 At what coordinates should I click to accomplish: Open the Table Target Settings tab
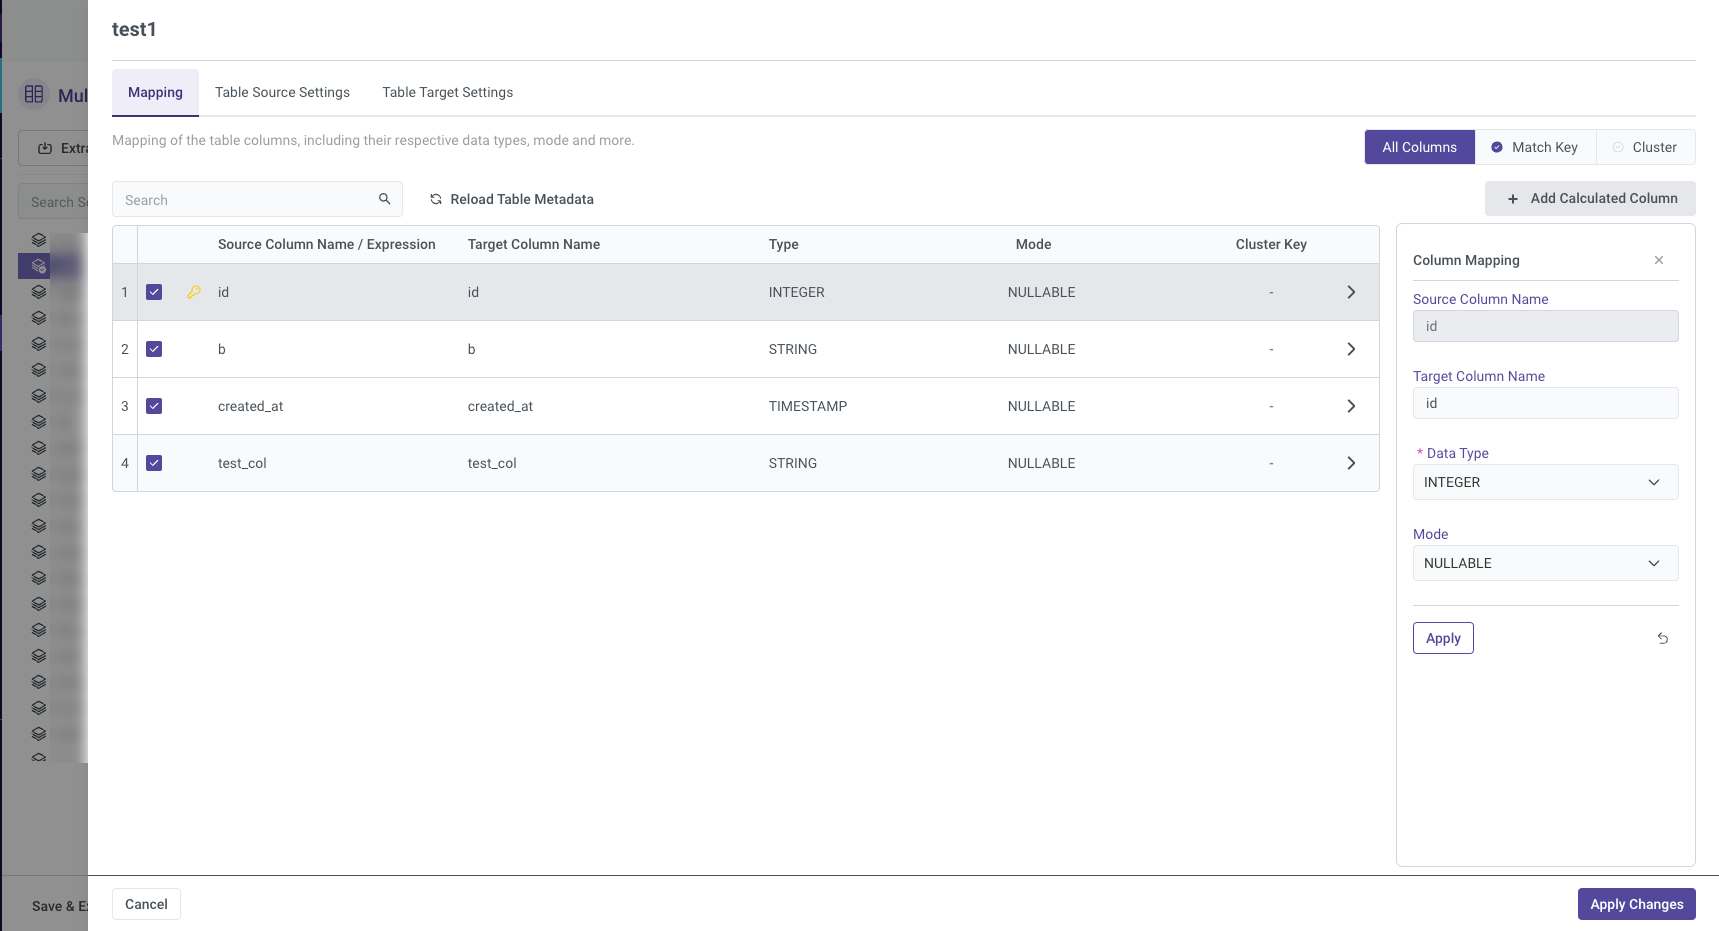447,92
